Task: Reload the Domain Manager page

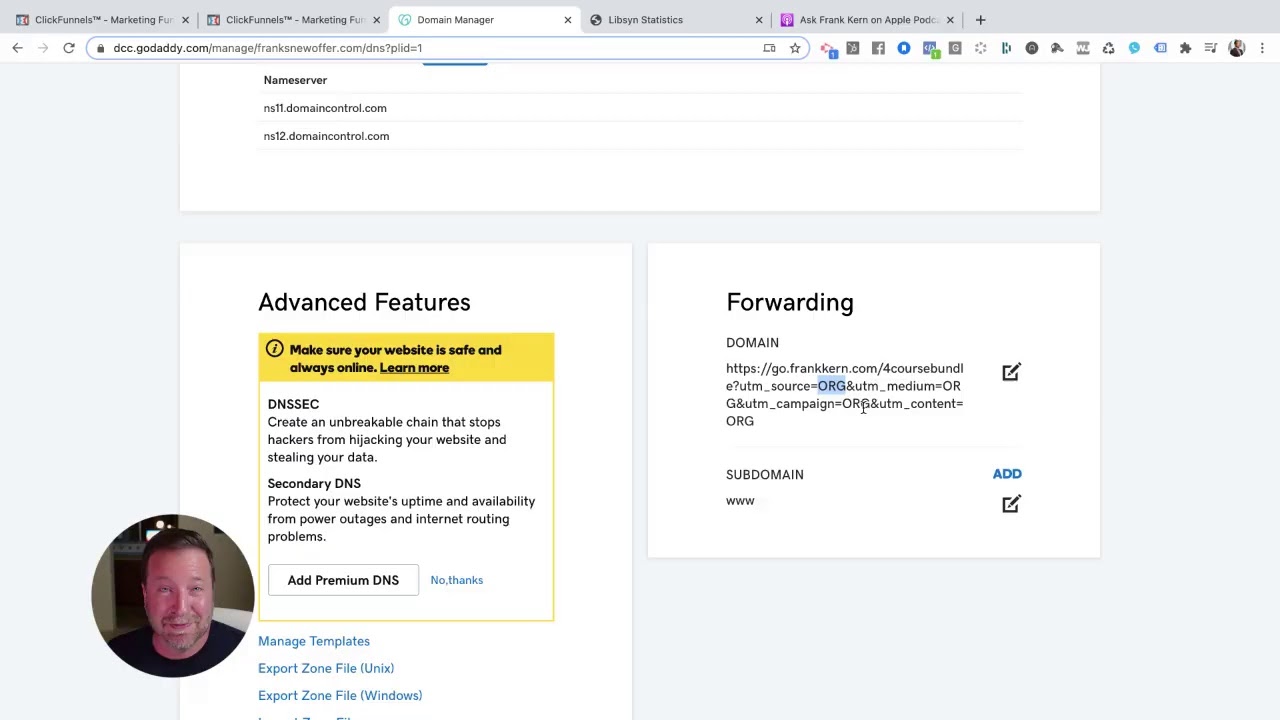Action: click(x=69, y=48)
